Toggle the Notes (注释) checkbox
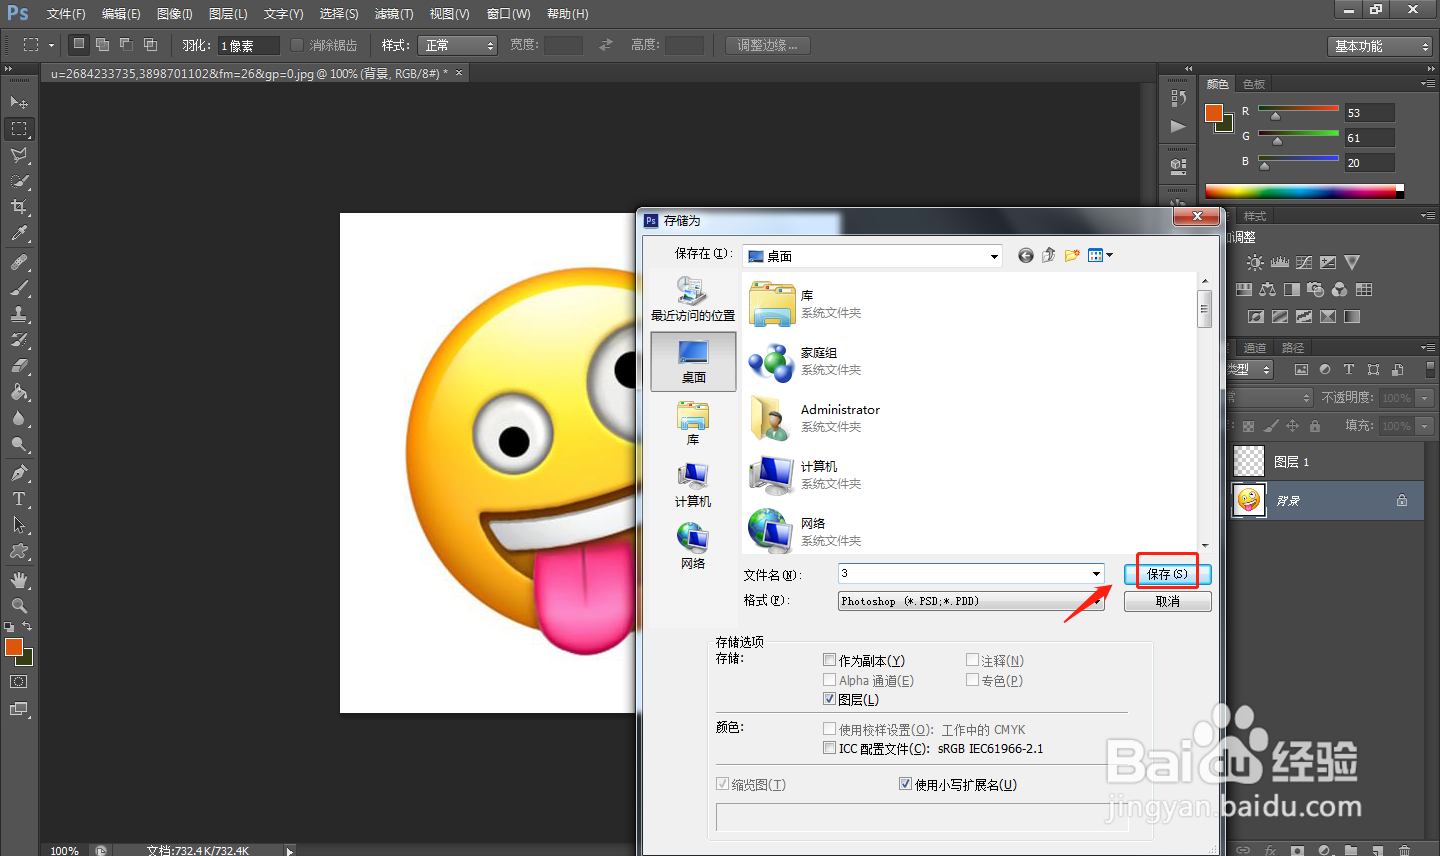Screen dimensions: 1440x856 [972, 660]
